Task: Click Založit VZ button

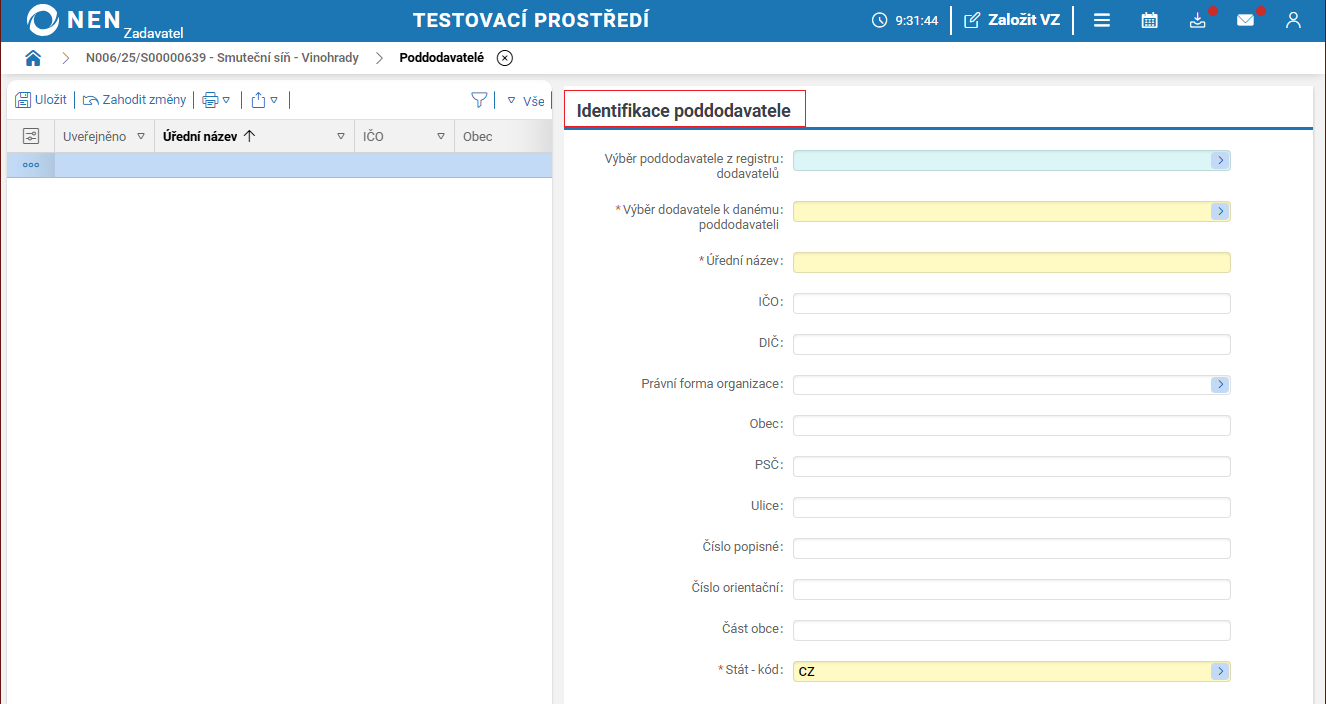Action: point(1011,20)
